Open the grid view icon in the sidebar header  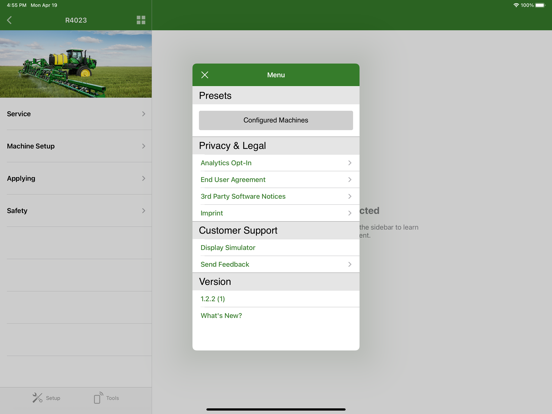click(141, 20)
